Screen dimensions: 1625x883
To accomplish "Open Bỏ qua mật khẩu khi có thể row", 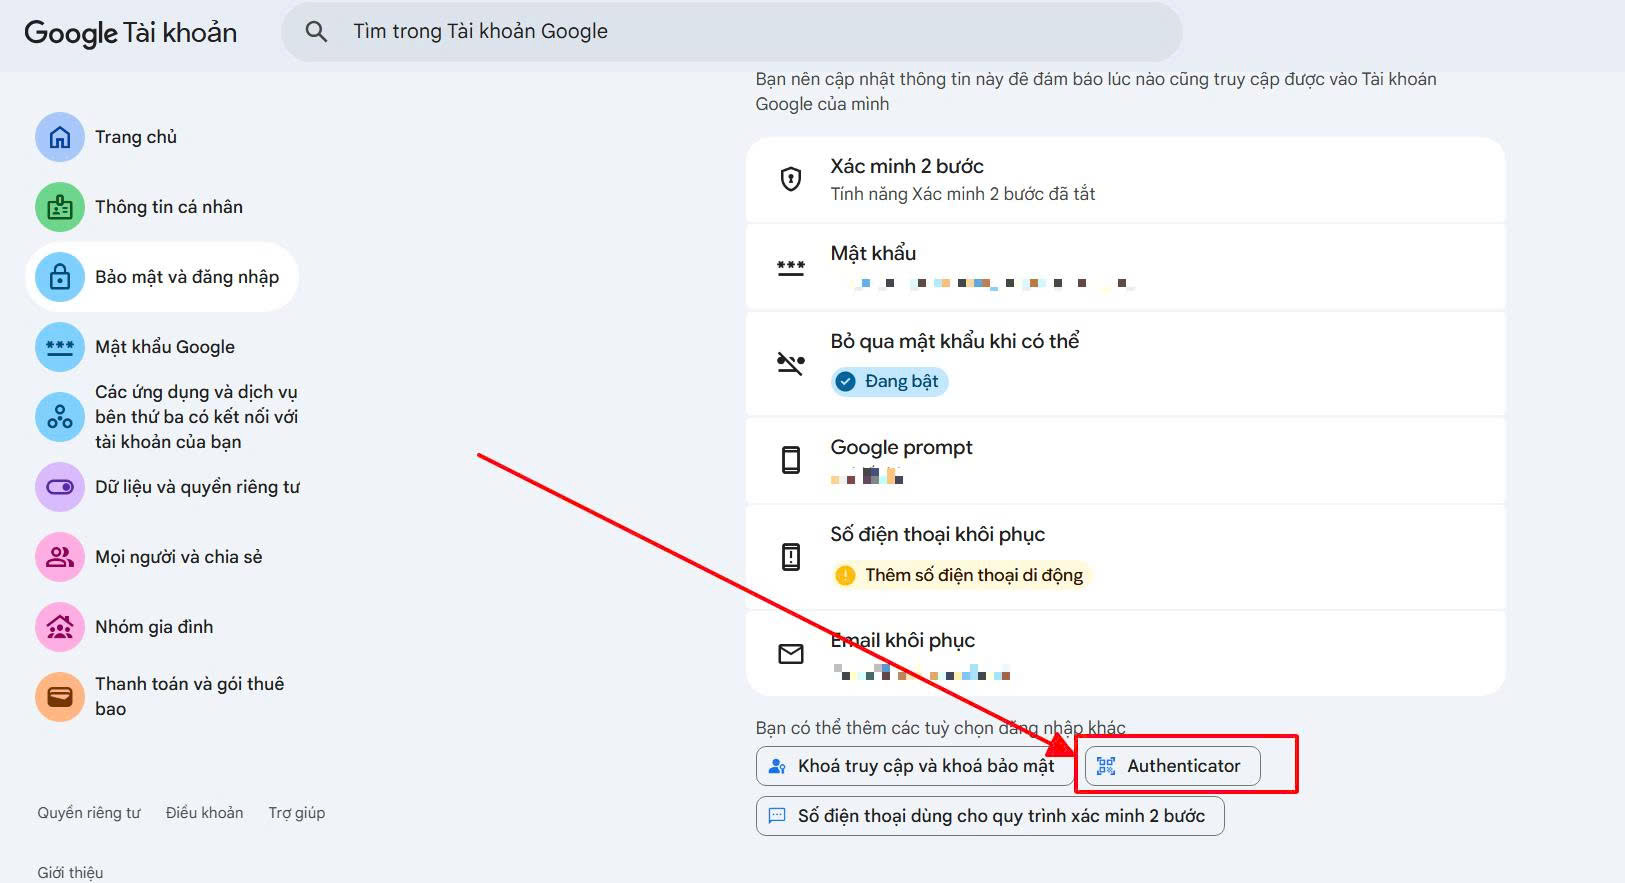I will pos(1125,363).
